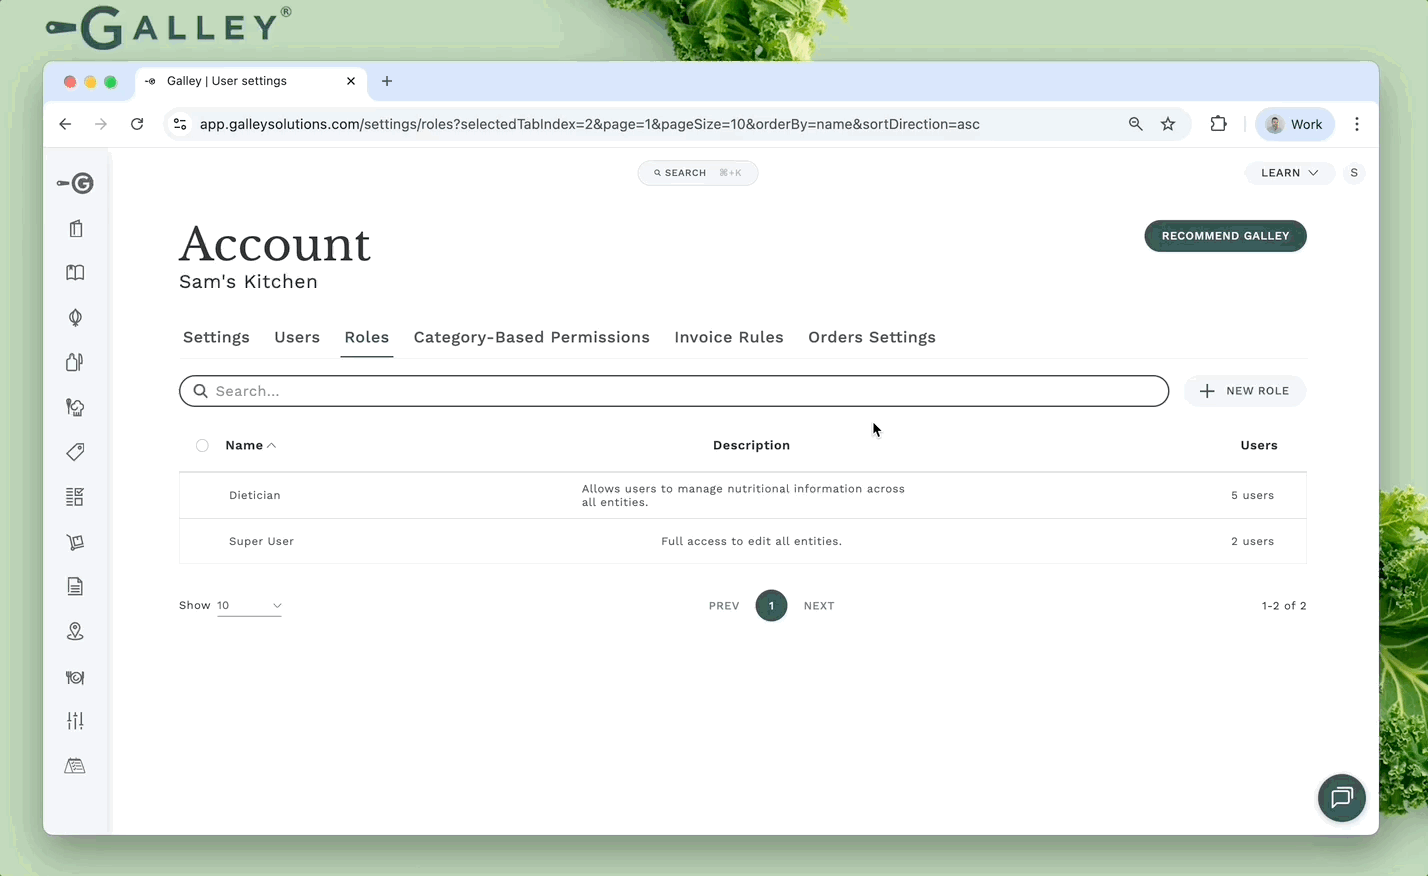Toggle the select-all roles checkbox in header

tap(202, 446)
